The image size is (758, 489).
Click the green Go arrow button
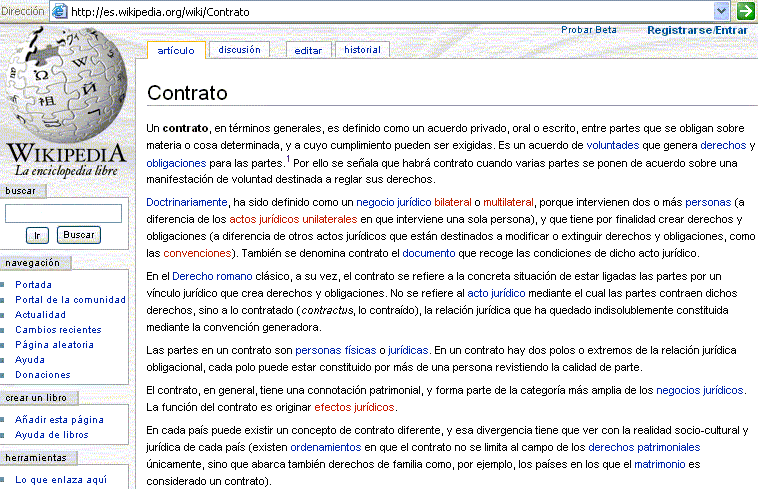tap(745, 11)
